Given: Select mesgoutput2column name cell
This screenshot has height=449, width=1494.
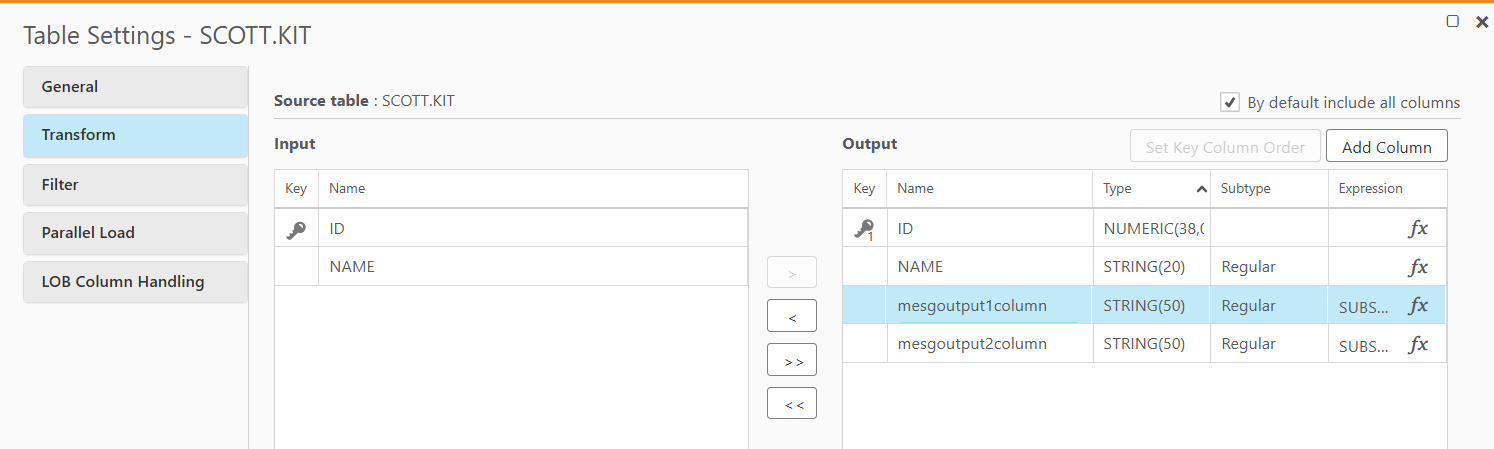Looking at the screenshot, I should 989,344.
